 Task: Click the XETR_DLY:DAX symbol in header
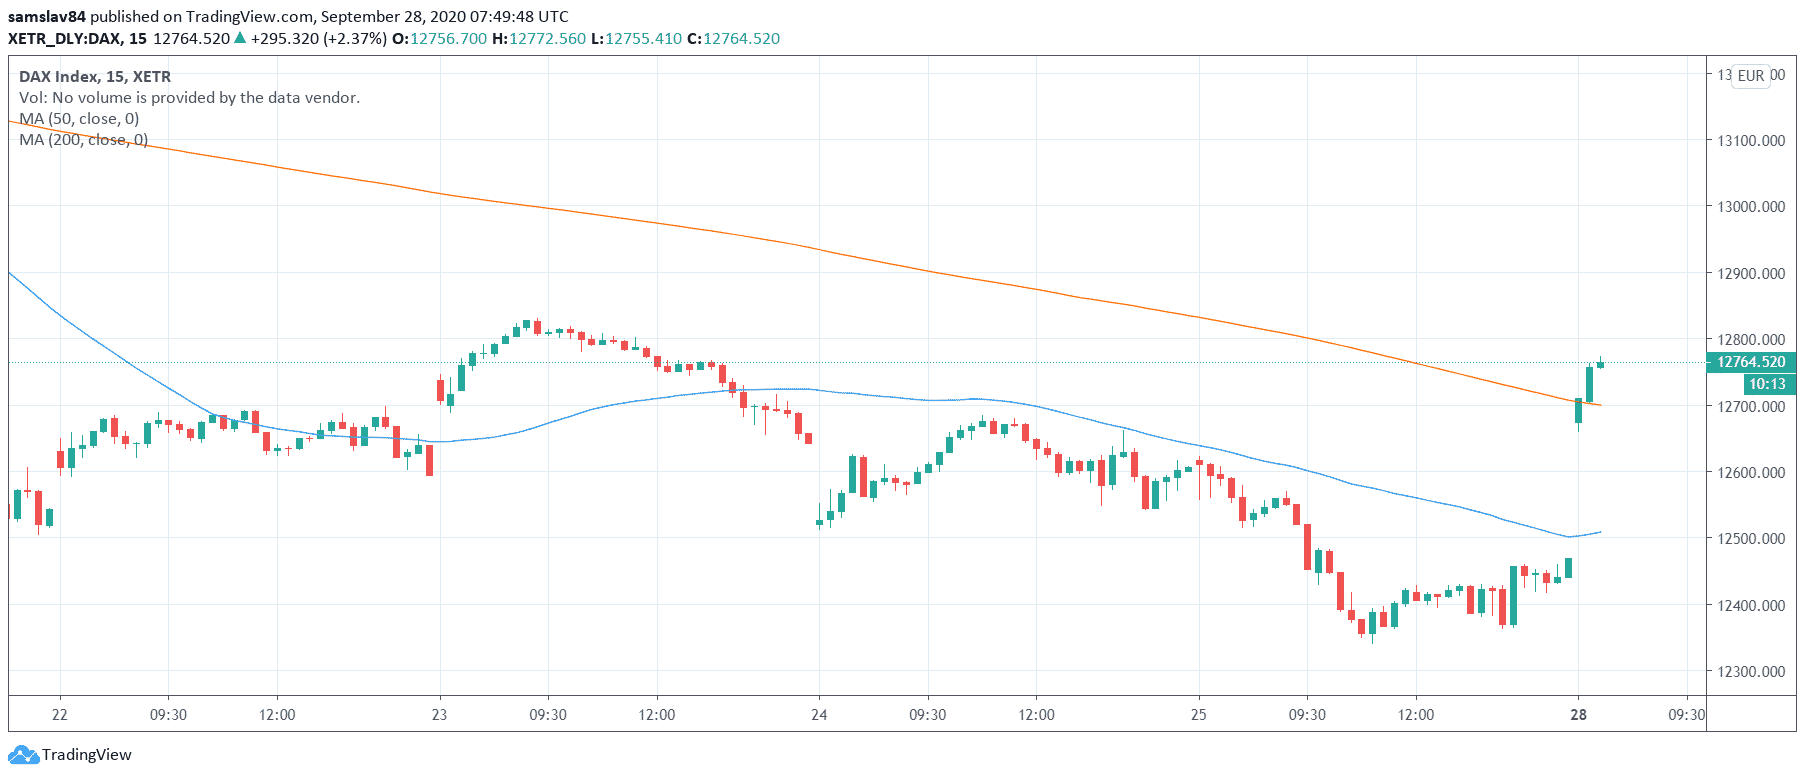click(x=64, y=38)
